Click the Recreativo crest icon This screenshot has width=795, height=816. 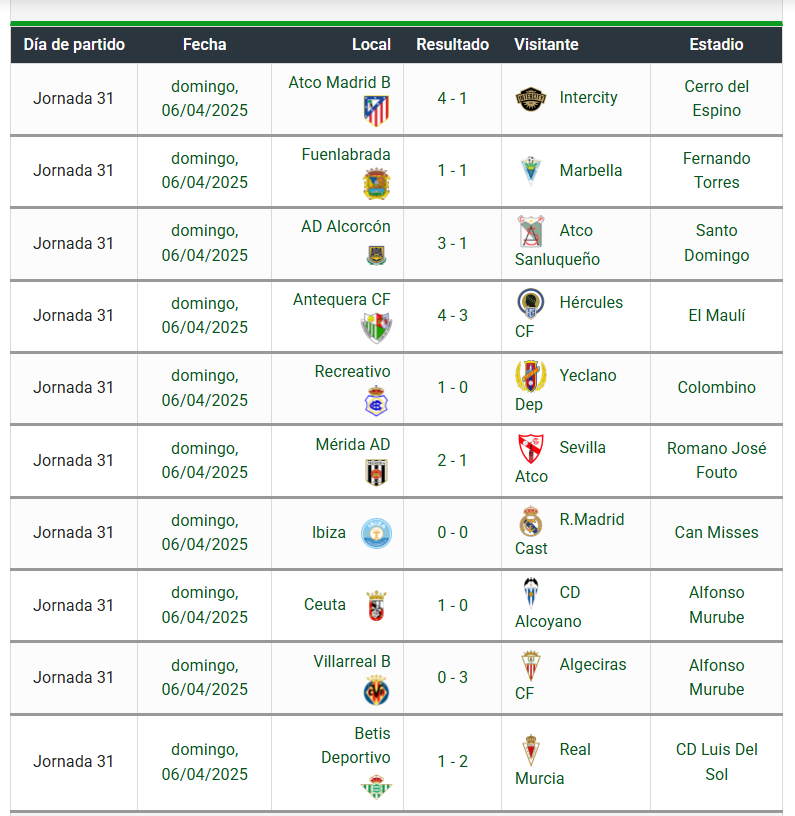tap(376, 401)
